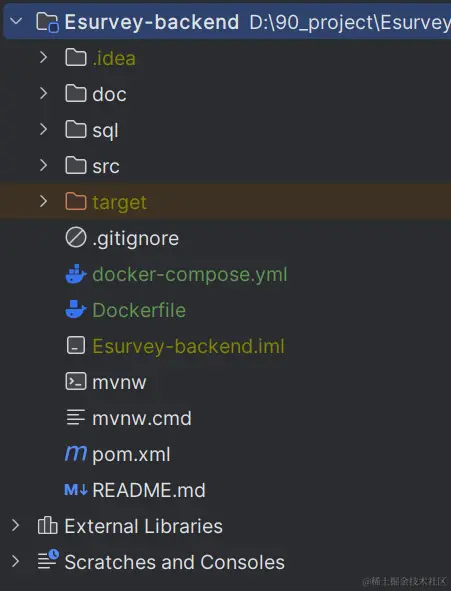451x591 pixels.
Task: Click the mvnw terminal script icon
Action: point(76,381)
